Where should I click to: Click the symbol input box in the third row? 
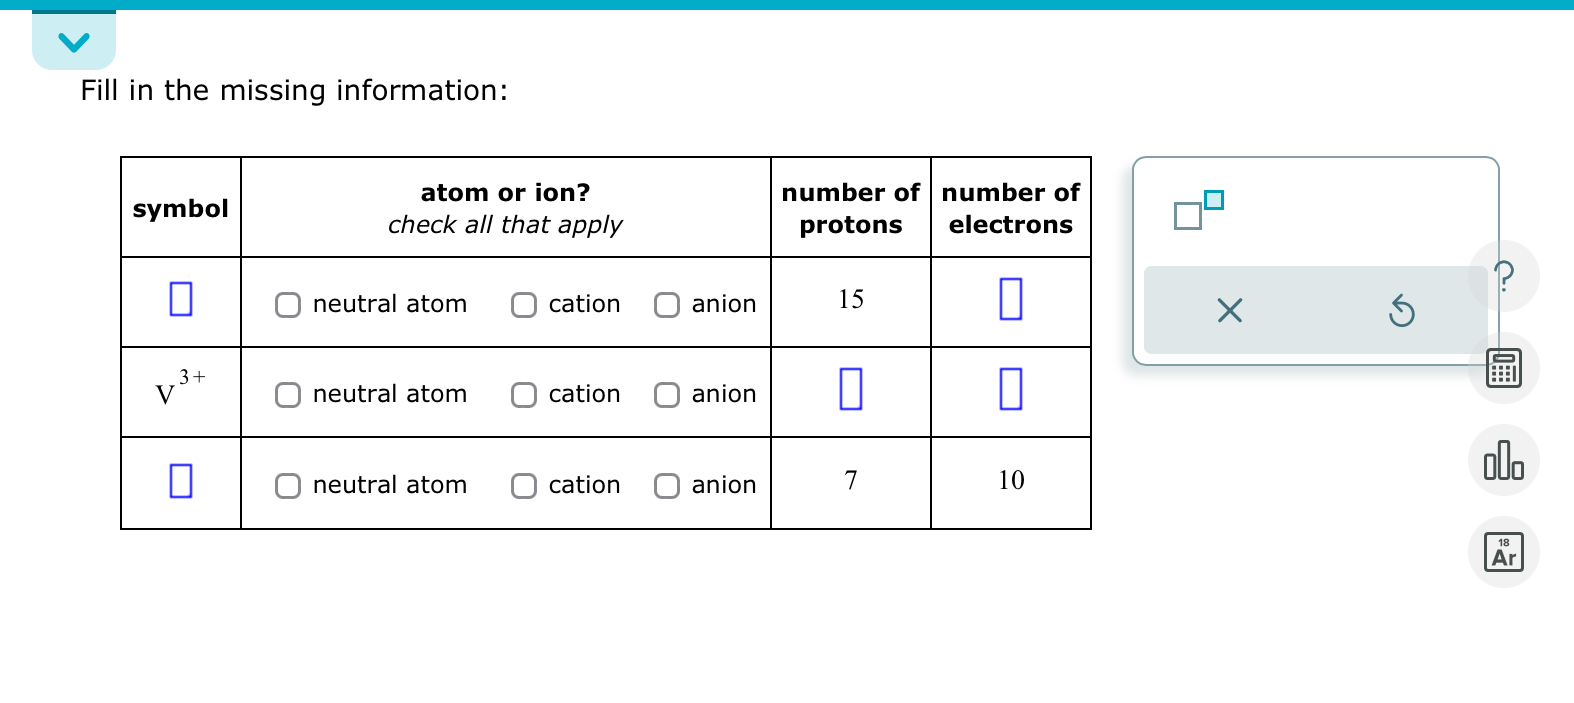180,481
